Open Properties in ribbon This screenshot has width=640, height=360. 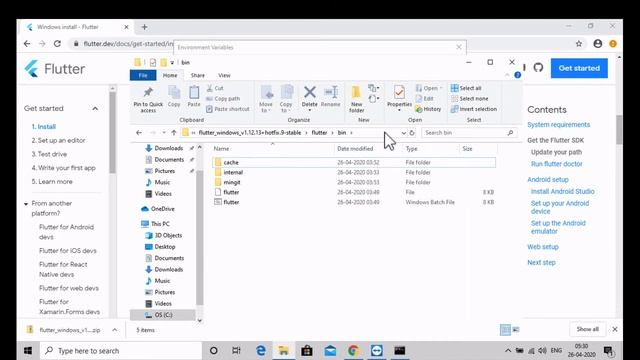tap(399, 98)
